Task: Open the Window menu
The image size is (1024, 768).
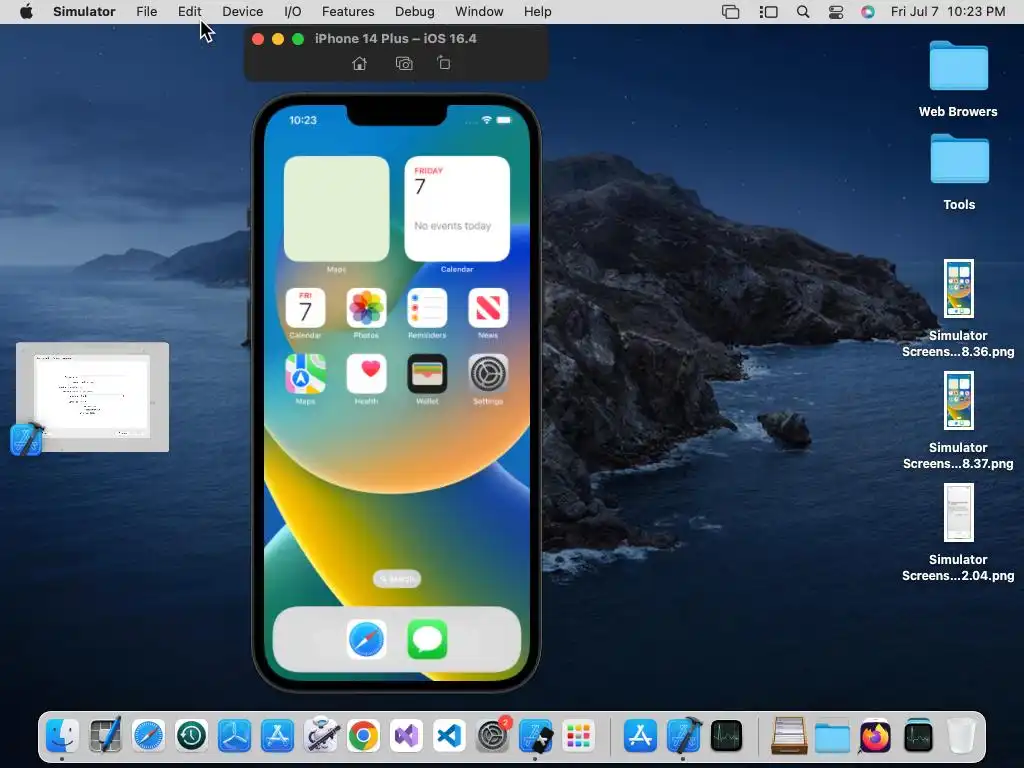Action: pyautogui.click(x=479, y=12)
